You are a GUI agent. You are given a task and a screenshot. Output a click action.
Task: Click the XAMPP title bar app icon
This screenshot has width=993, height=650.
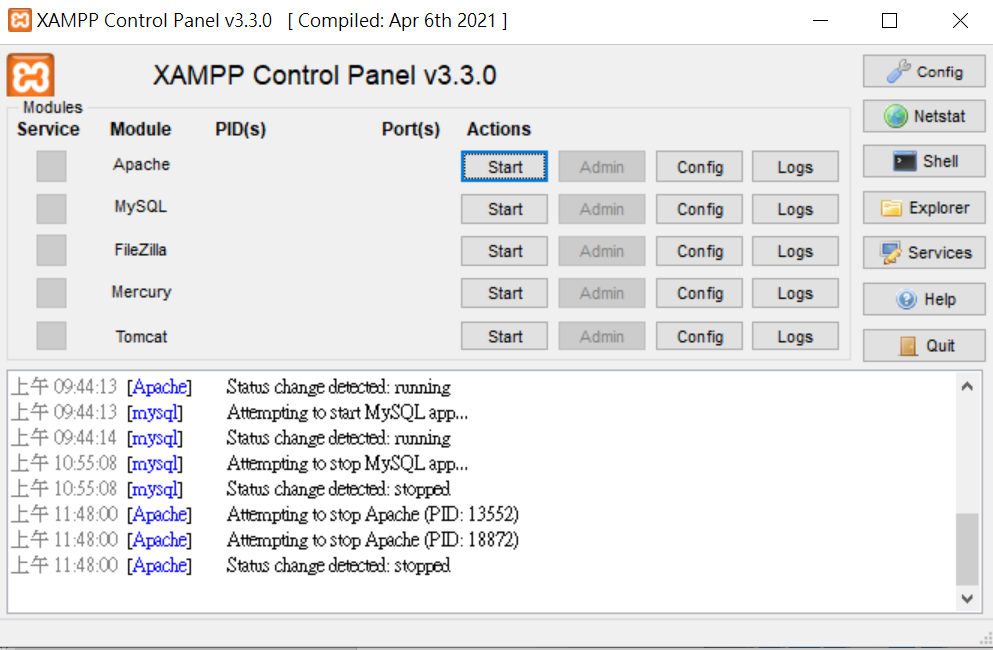tap(20, 20)
